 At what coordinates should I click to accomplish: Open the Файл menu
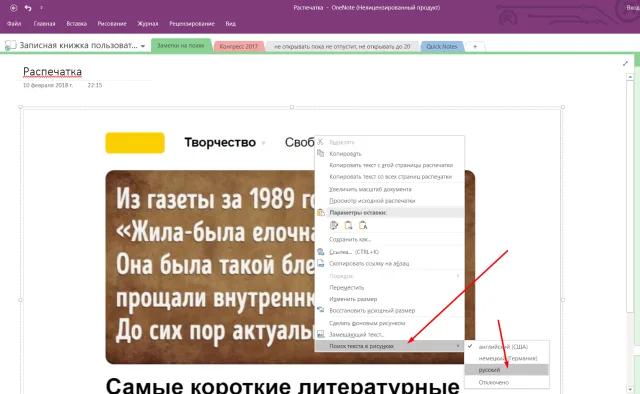pyautogui.click(x=14, y=24)
